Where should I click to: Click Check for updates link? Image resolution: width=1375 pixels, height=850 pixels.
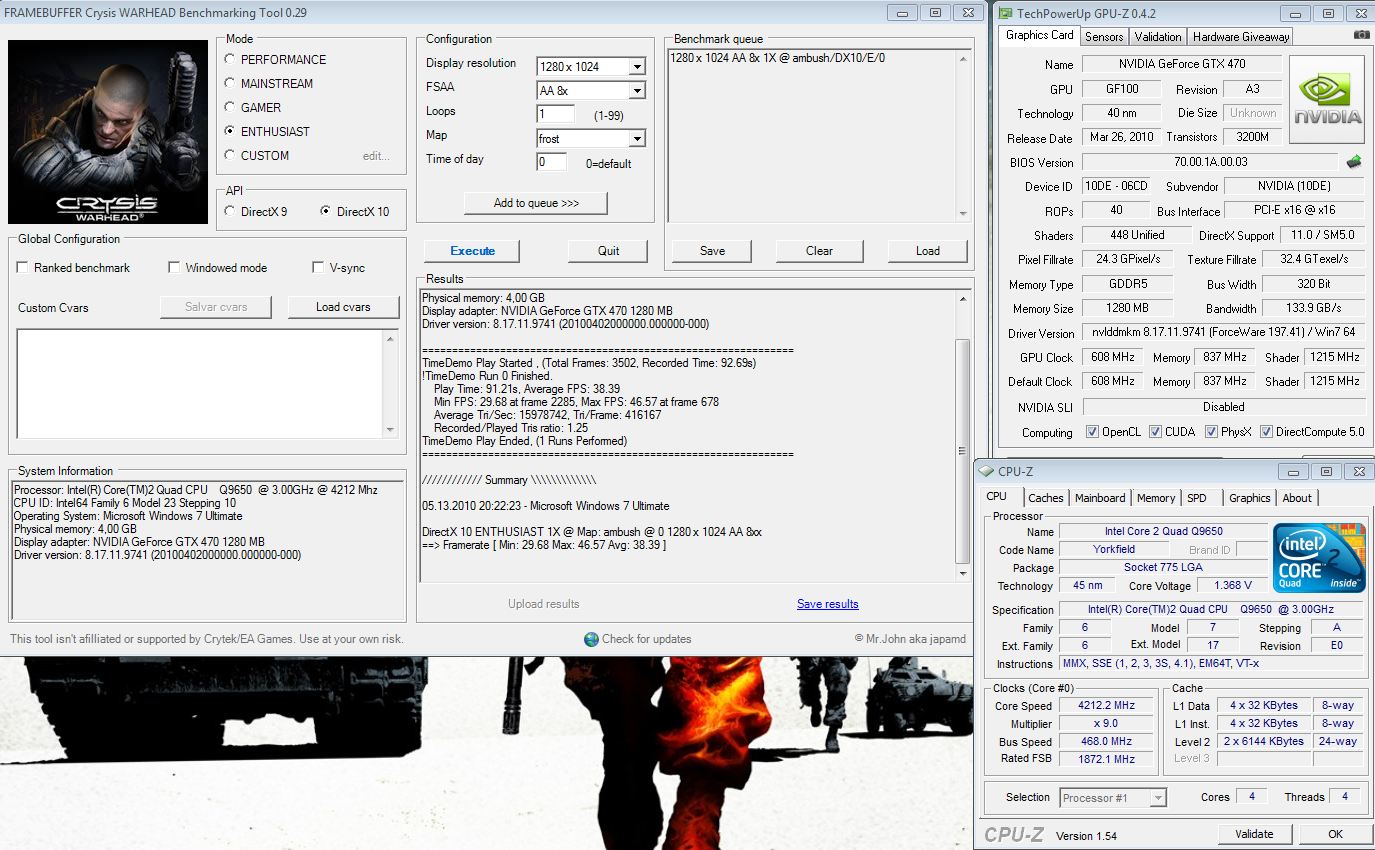646,639
